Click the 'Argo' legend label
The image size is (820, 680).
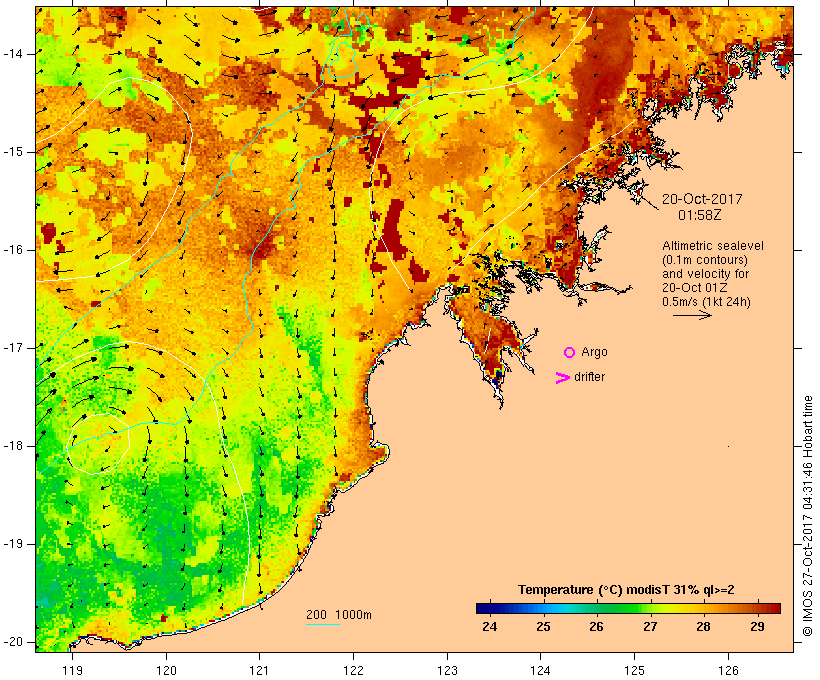595,352
